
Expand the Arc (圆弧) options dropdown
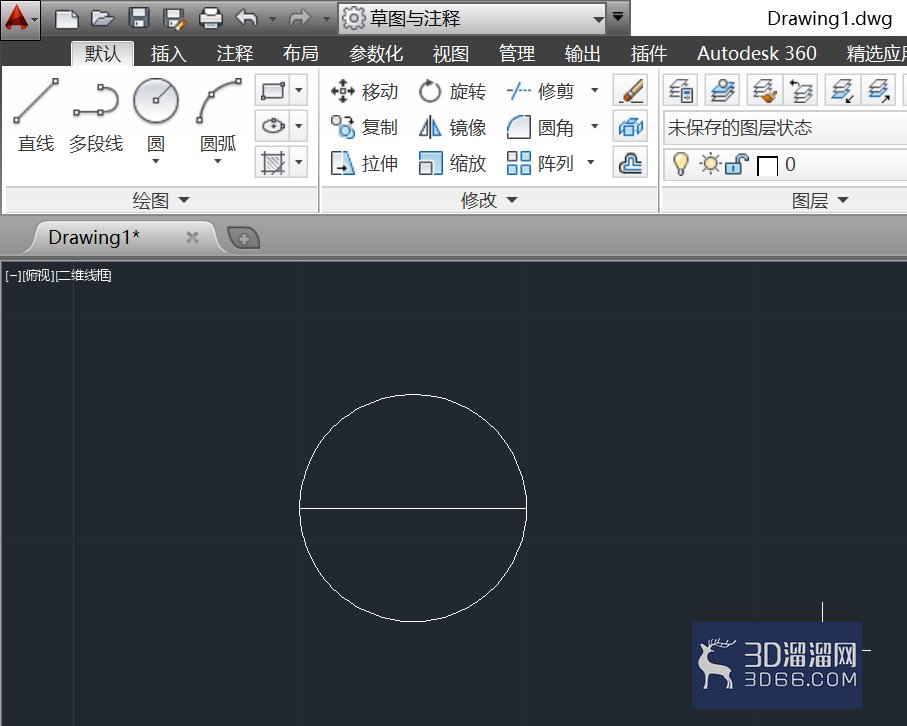pyautogui.click(x=217, y=161)
